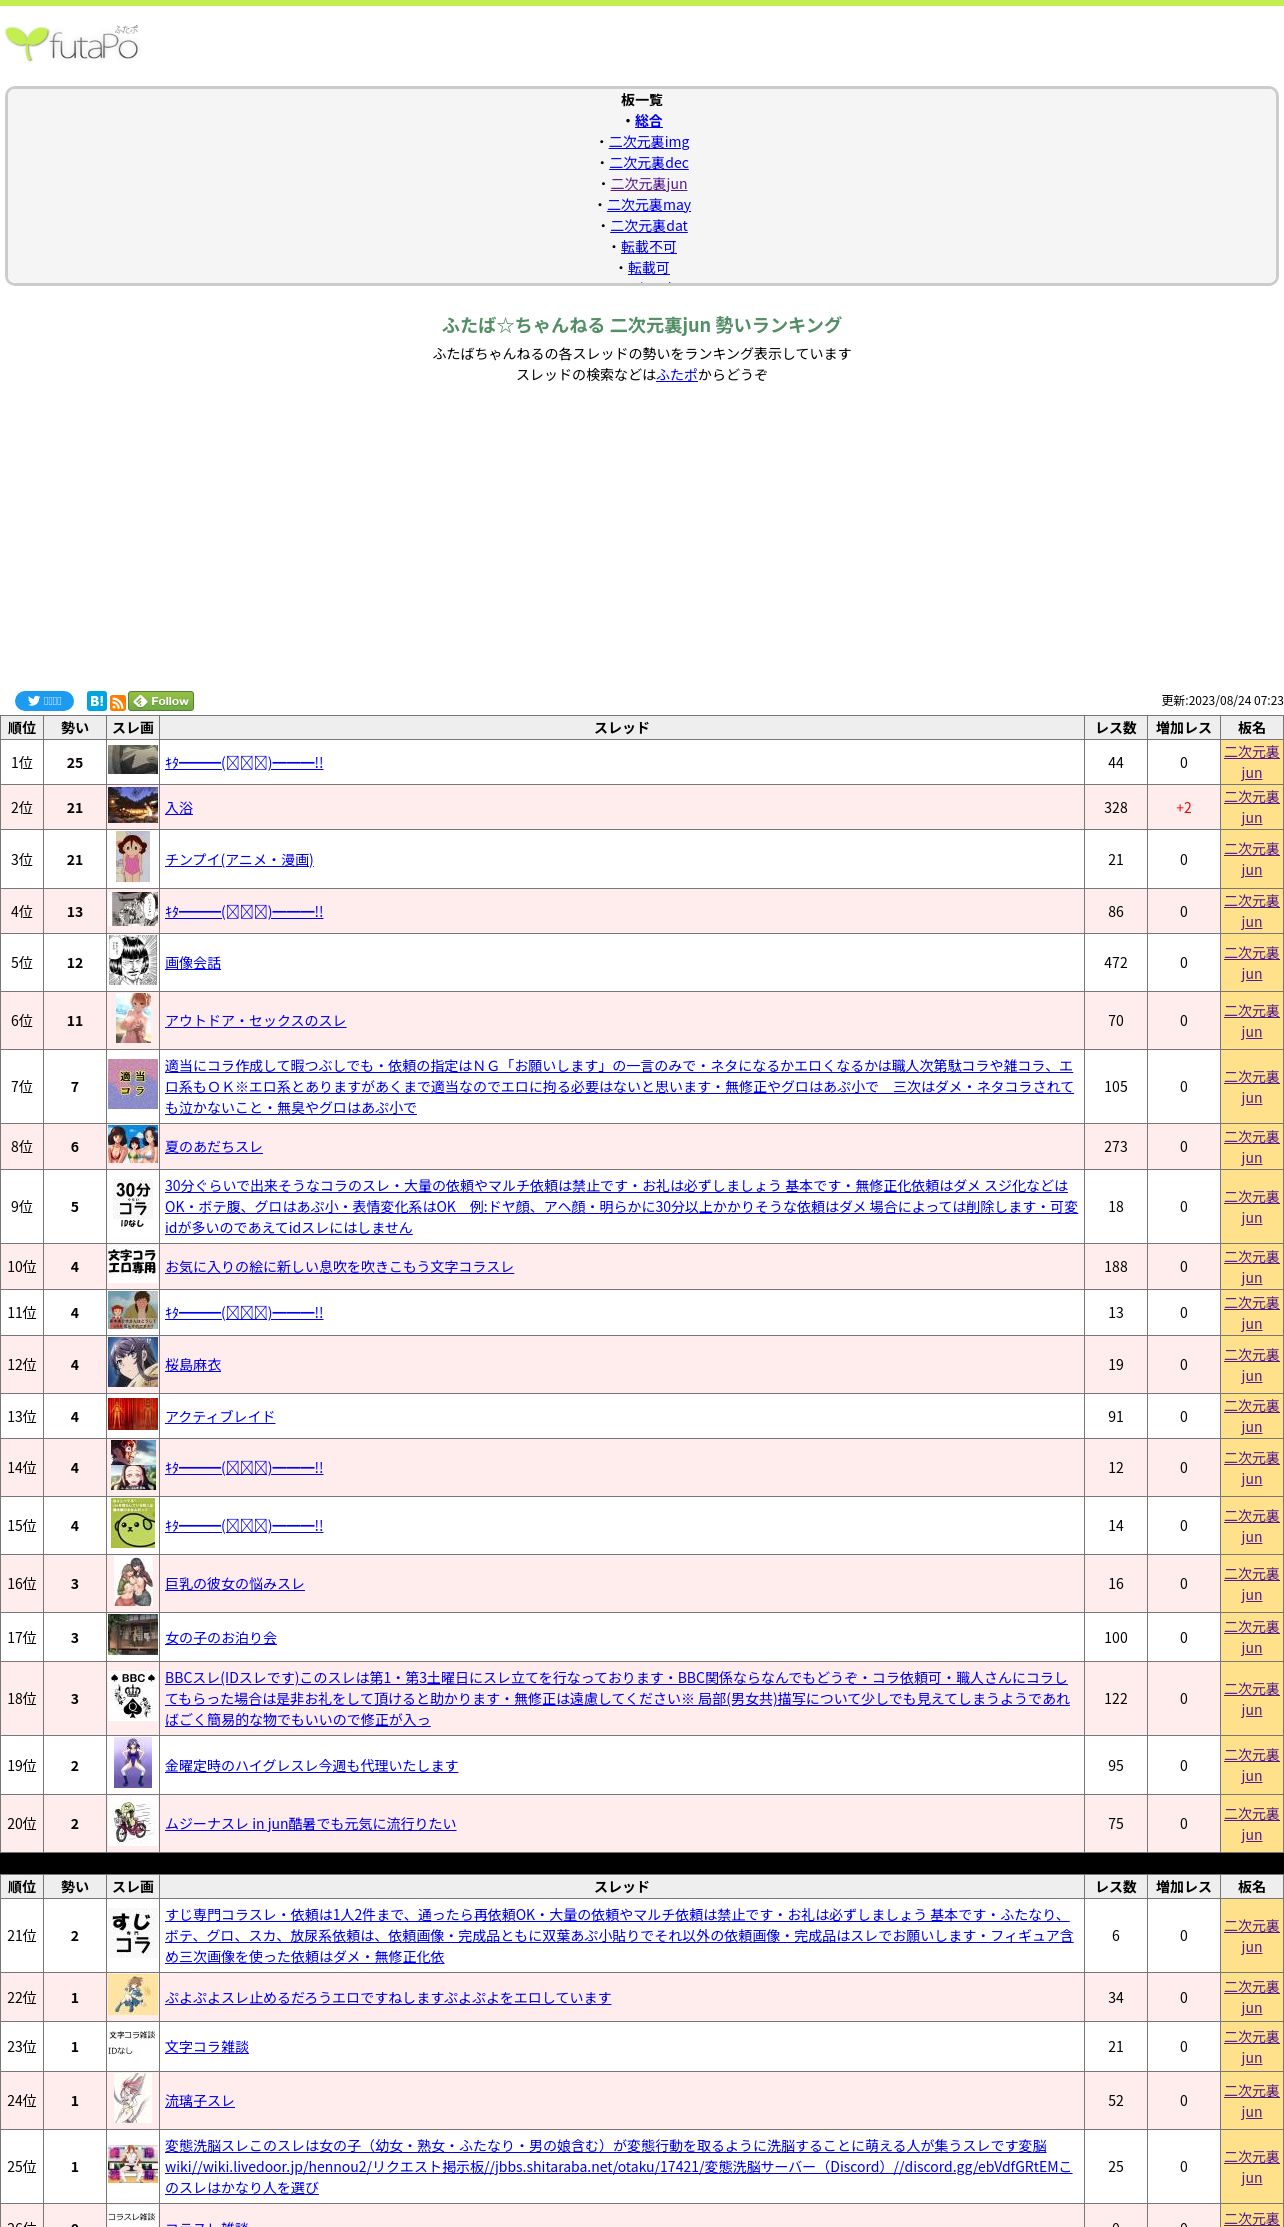
Task: Click the 二次元裏jun board link in 画像会話 row
Action: 1252,963
